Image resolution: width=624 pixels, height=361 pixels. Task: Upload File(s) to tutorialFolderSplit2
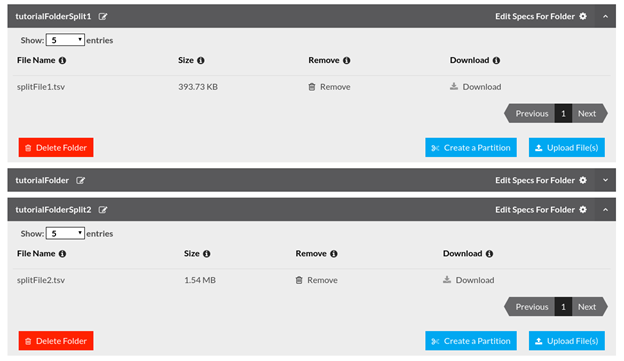tap(567, 341)
